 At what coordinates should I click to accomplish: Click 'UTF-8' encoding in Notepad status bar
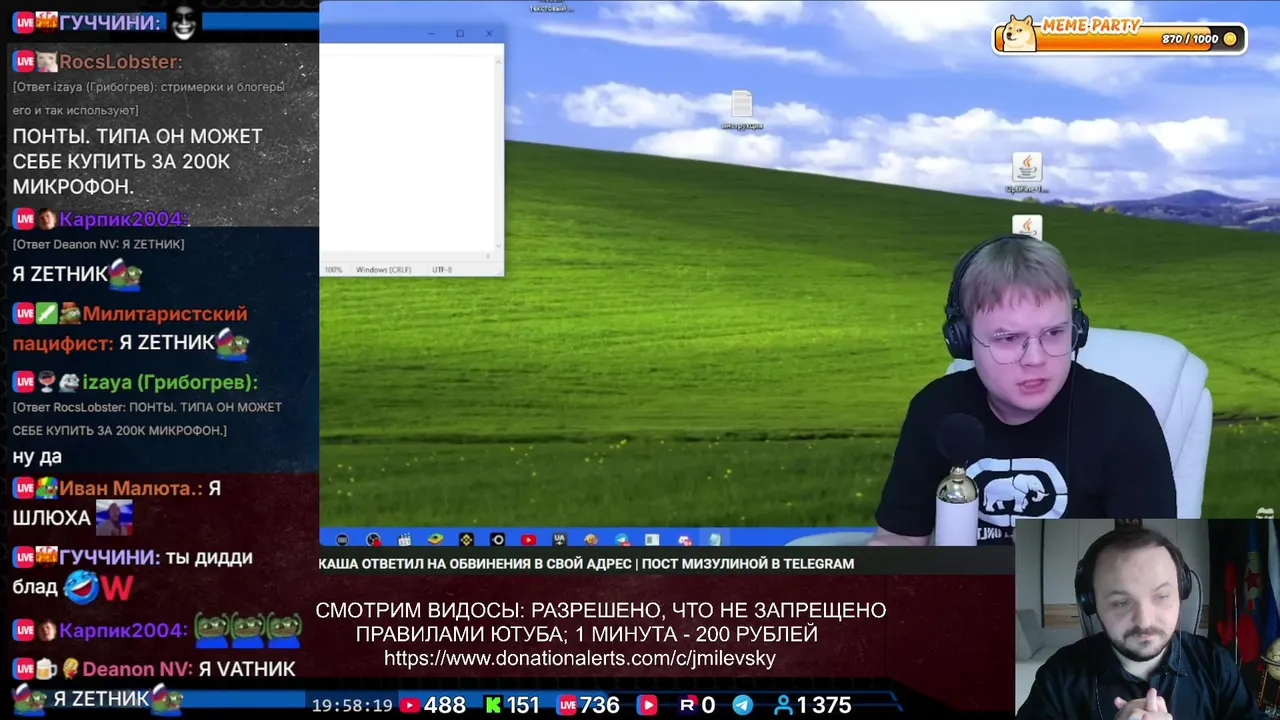pyautogui.click(x=442, y=270)
